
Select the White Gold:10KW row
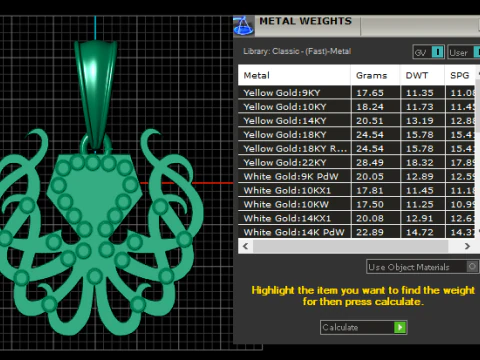[357, 205]
